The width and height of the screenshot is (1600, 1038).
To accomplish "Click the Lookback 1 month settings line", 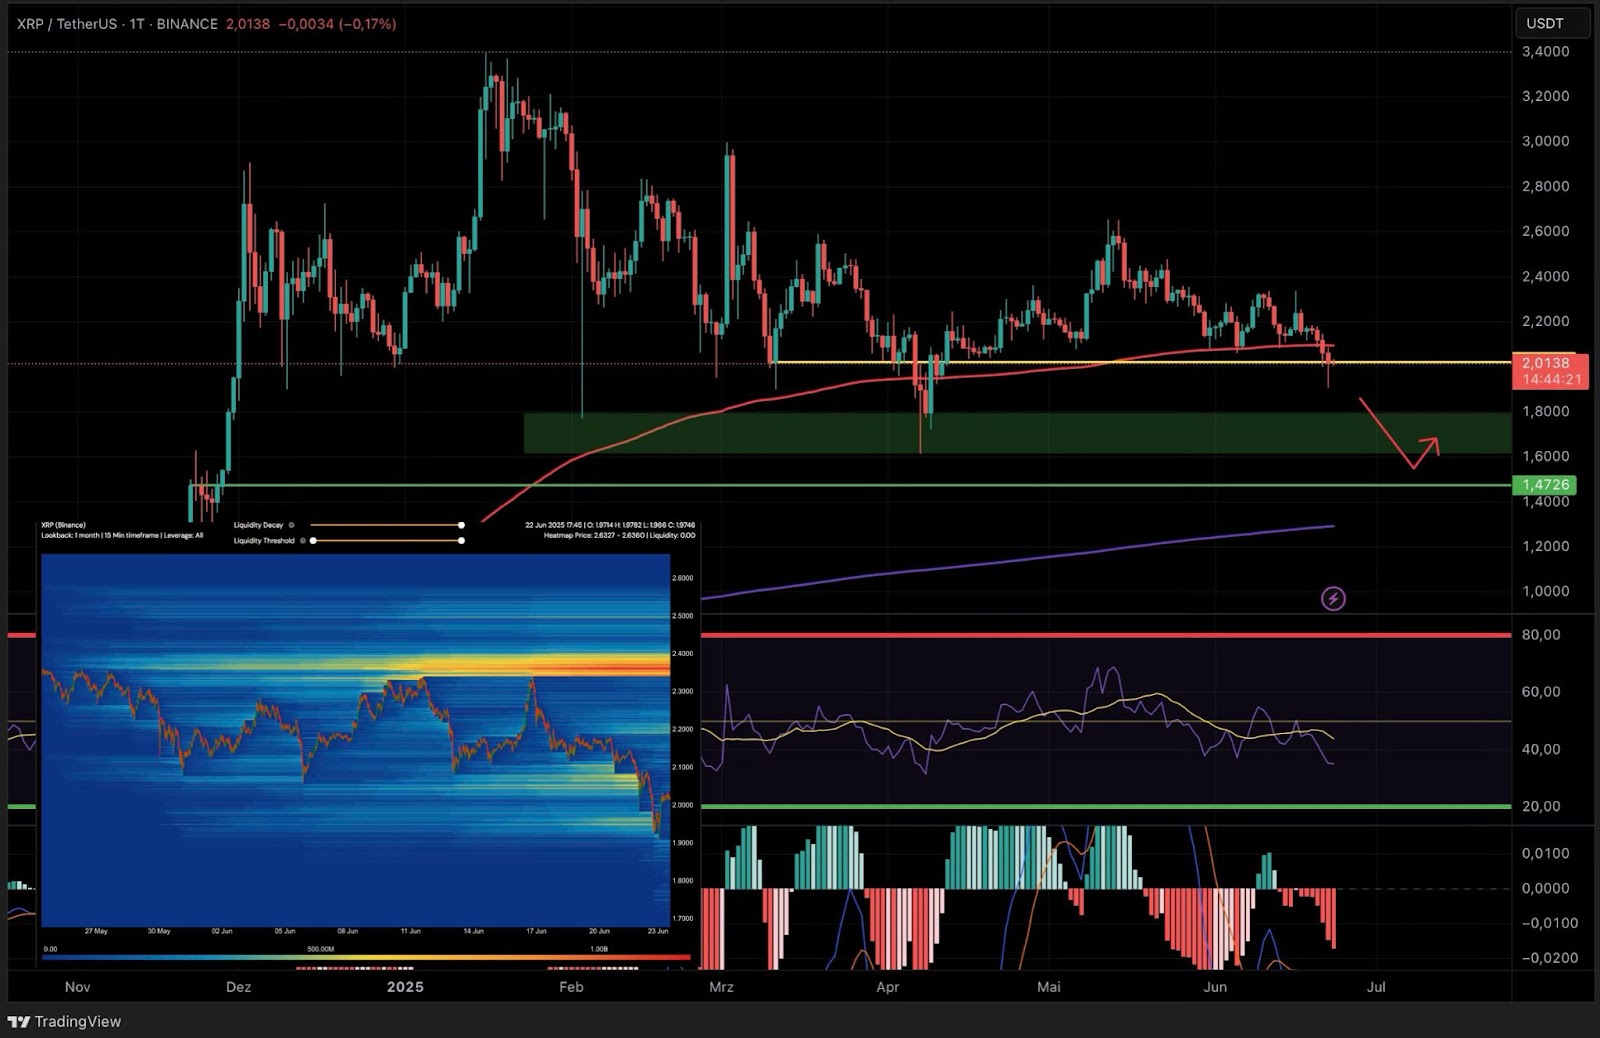I will 122,536.
